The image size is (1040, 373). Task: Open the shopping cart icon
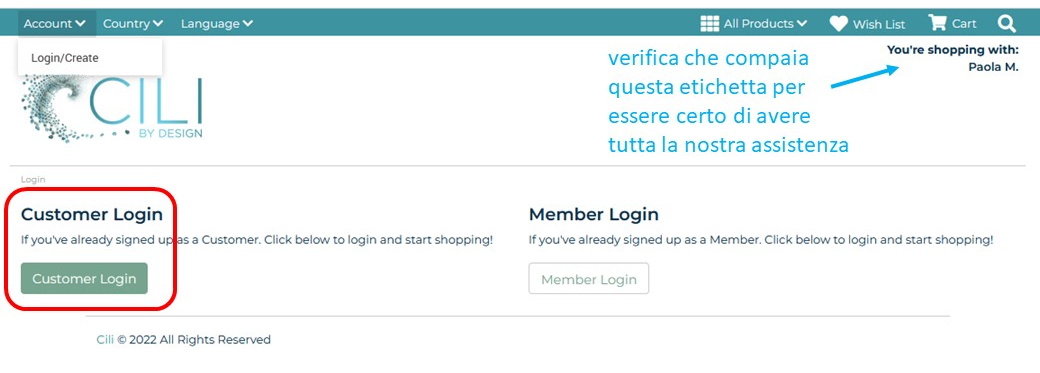937,23
